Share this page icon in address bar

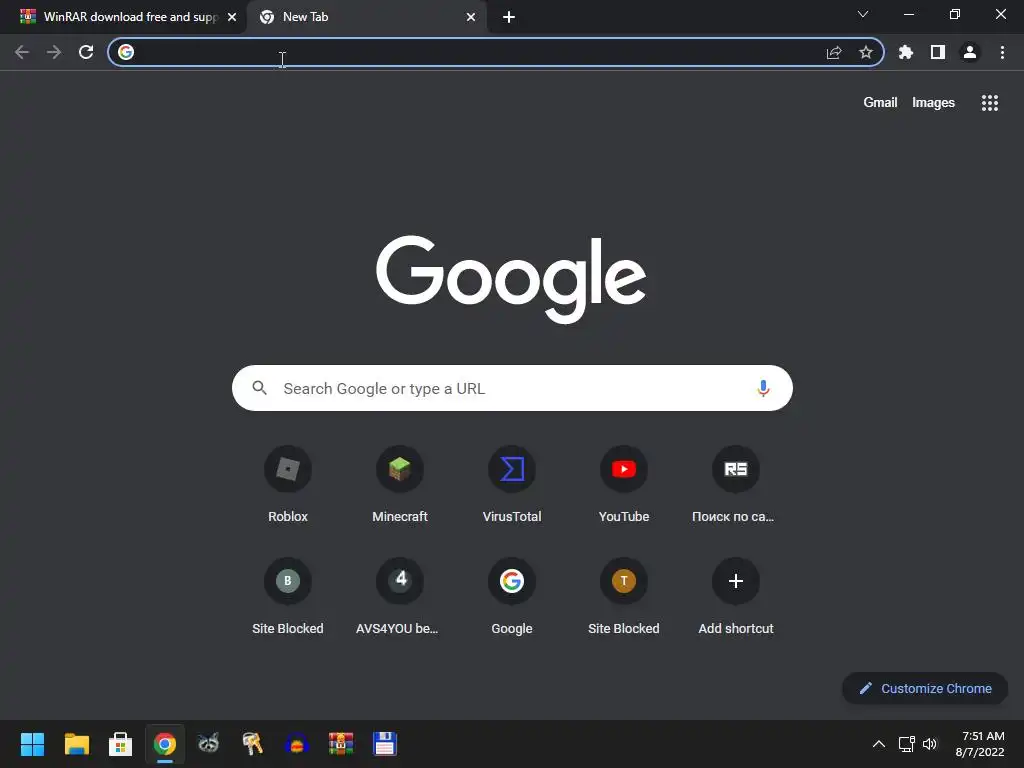coord(834,52)
